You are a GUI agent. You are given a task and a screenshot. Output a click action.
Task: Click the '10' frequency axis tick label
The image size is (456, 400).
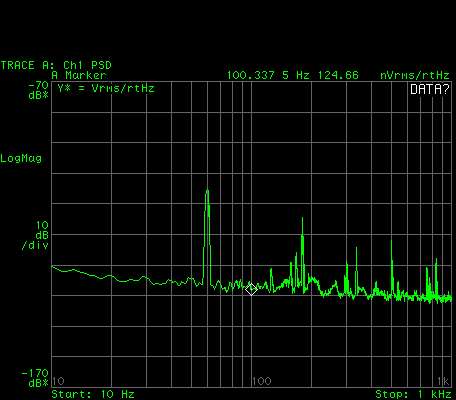coord(59,381)
